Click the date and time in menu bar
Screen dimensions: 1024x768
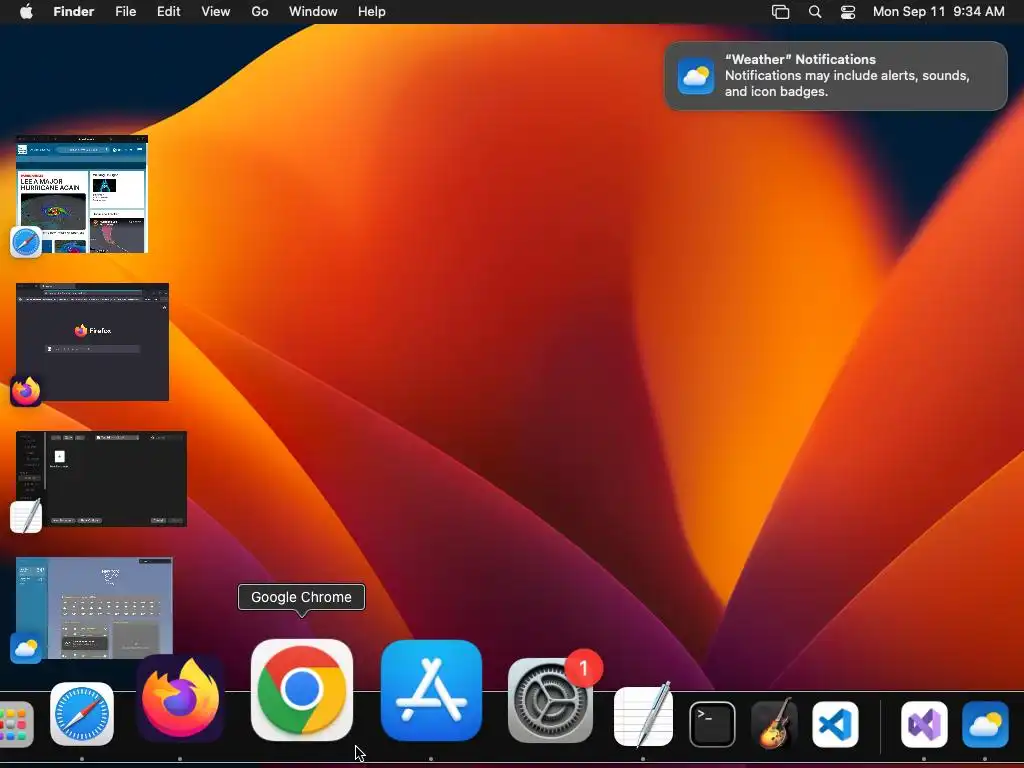[938, 12]
